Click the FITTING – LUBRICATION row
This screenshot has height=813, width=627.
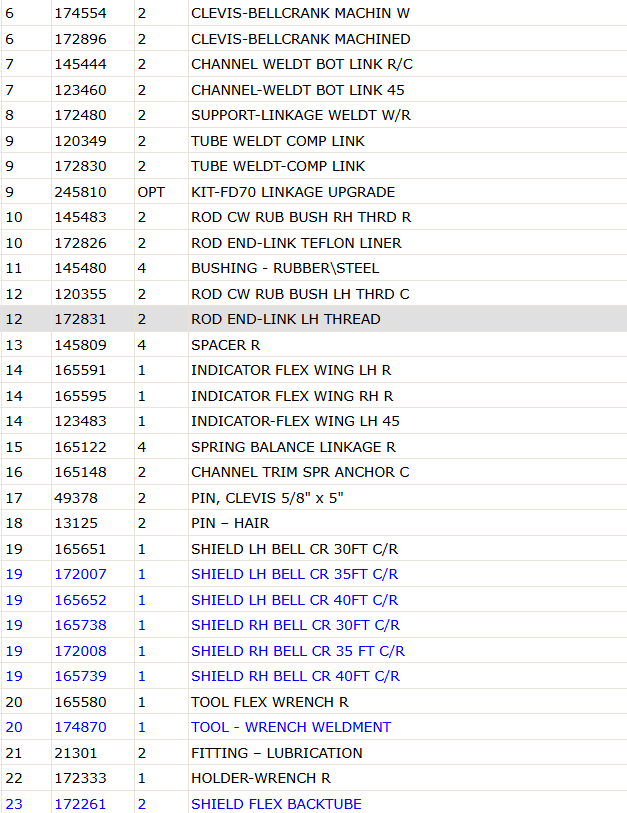[313, 753]
